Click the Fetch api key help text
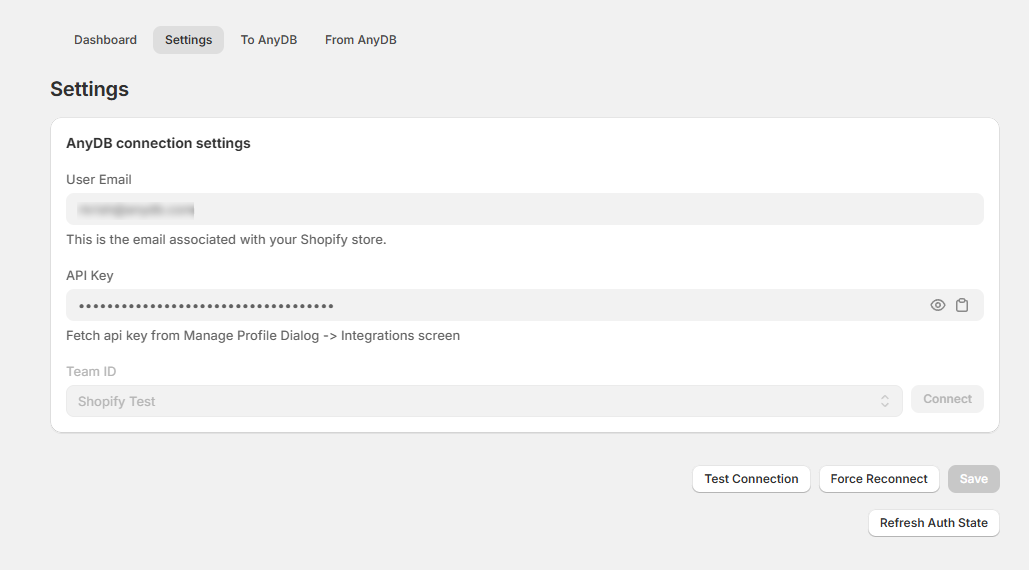The height and width of the screenshot is (570, 1029). click(x=263, y=335)
